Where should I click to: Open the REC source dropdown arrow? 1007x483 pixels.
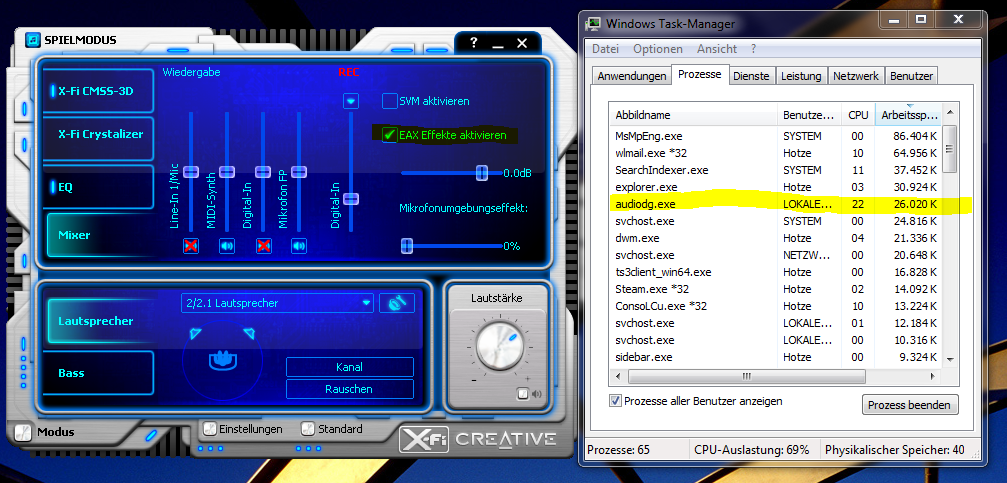pyautogui.click(x=351, y=101)
